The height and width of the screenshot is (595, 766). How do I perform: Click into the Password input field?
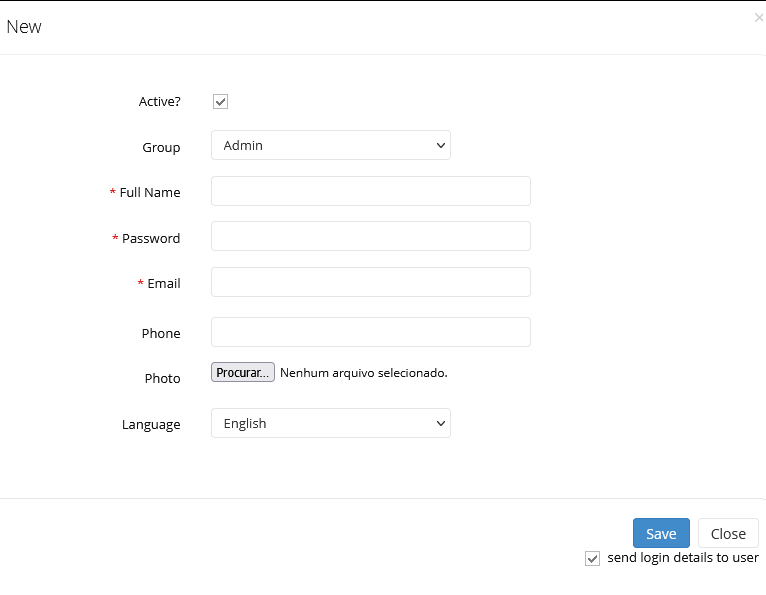click(370, 236)
